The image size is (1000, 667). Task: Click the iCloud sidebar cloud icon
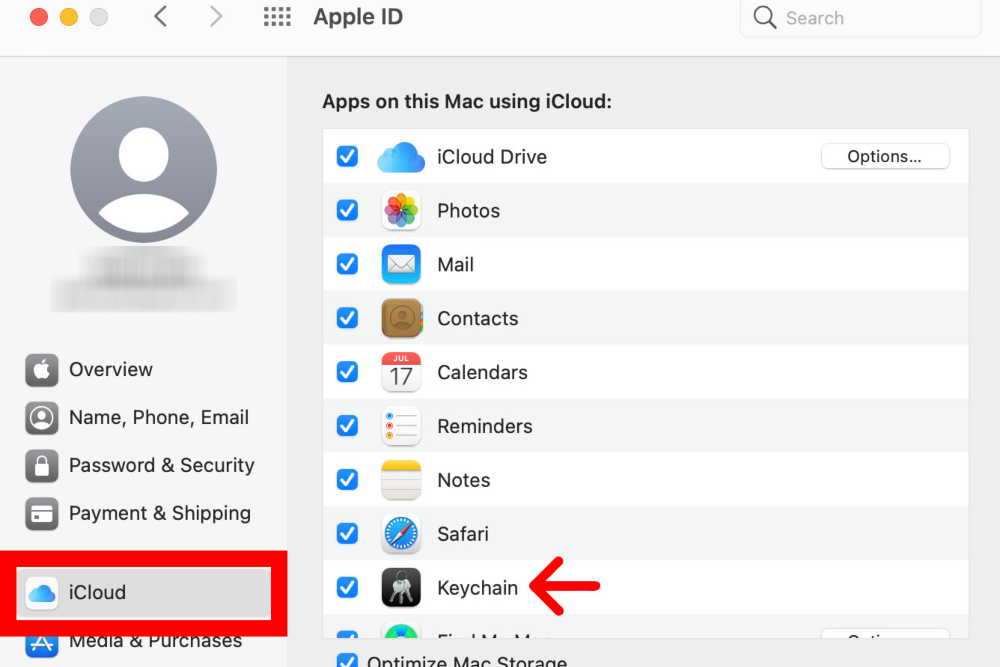(x=41, y=593)
